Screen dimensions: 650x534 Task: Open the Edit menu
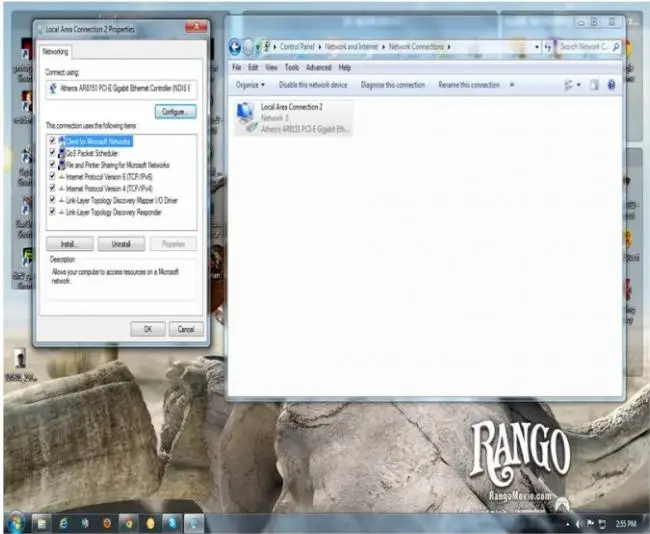coord(253,67)
